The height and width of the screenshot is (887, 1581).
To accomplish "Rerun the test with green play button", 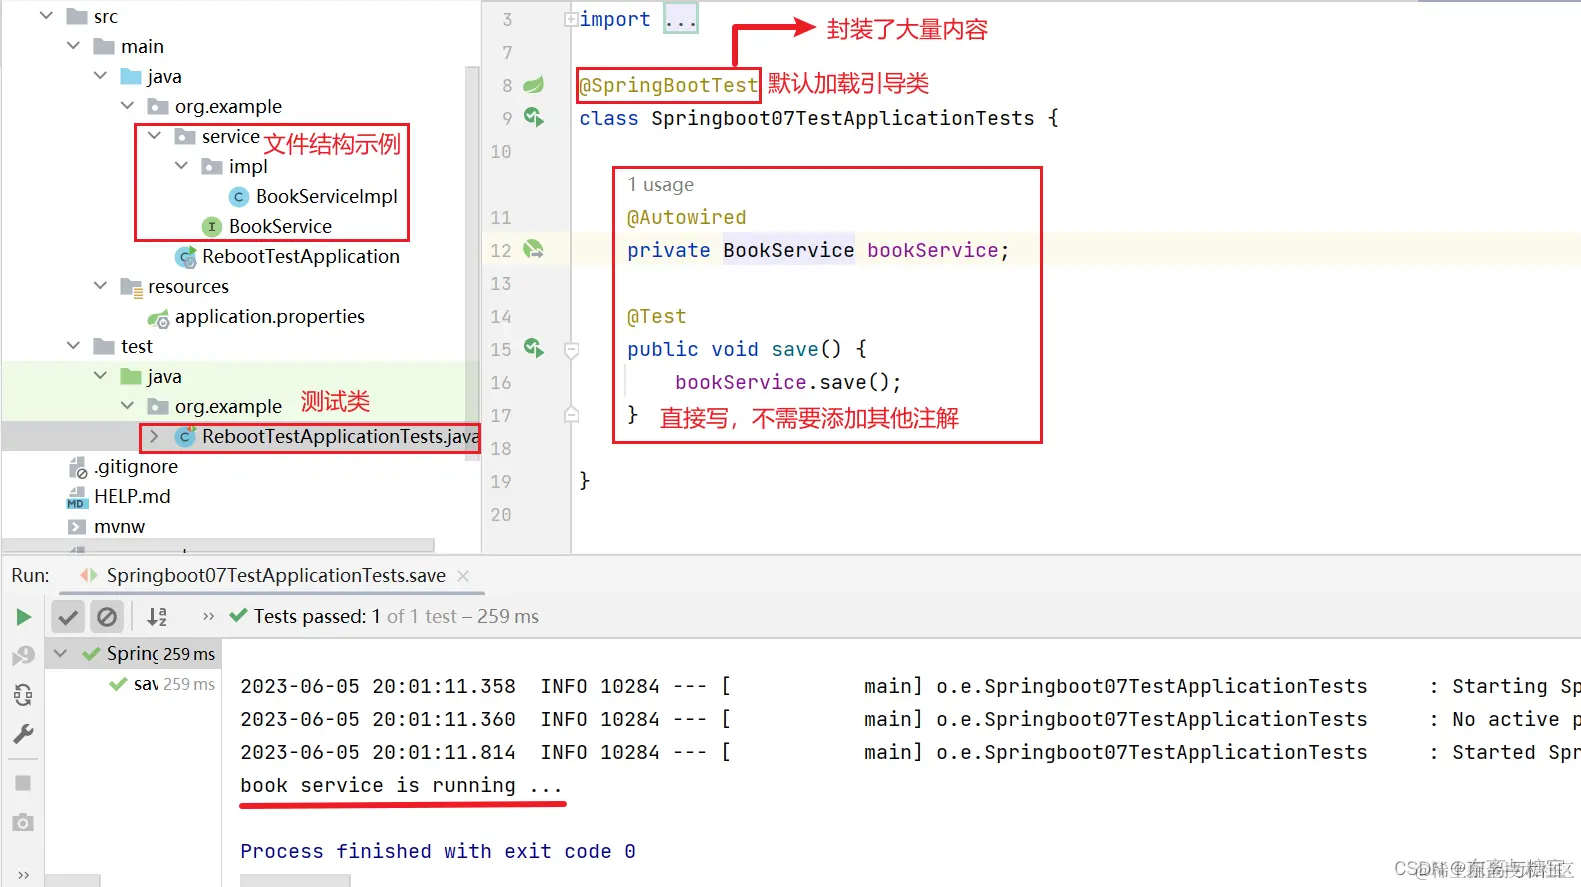I will [24, 617].
